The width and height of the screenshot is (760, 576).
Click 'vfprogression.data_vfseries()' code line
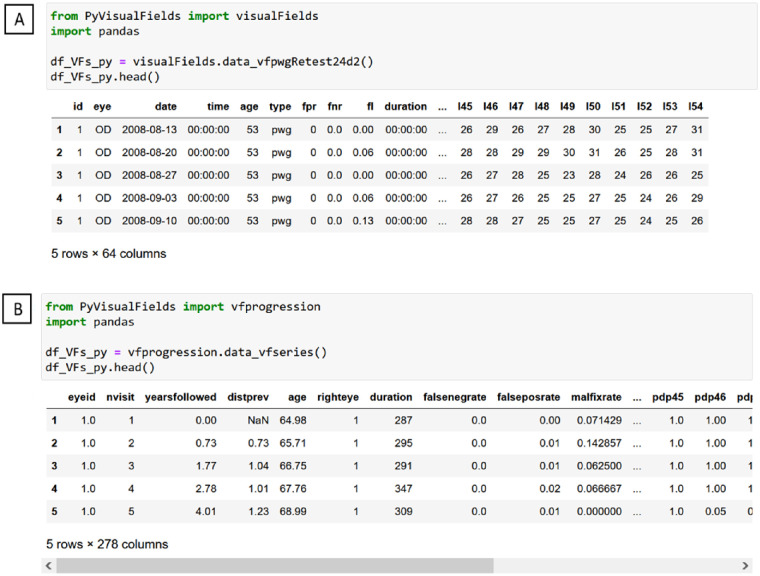point(186,352)
